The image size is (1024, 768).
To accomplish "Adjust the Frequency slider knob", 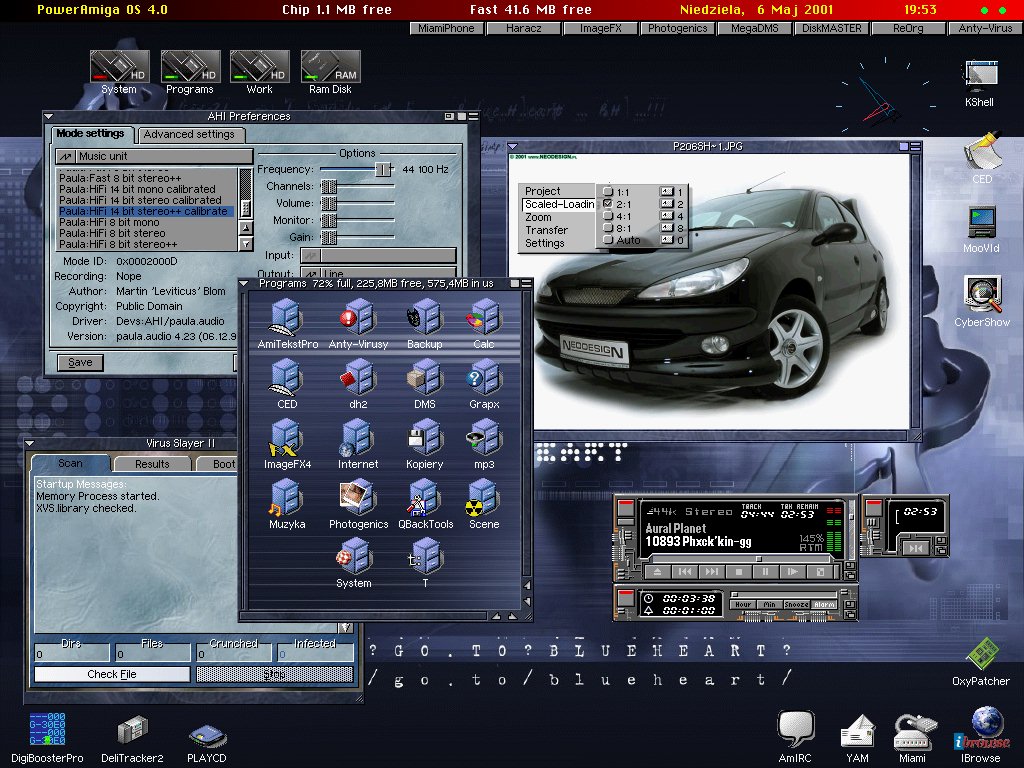I will [383, 169].
